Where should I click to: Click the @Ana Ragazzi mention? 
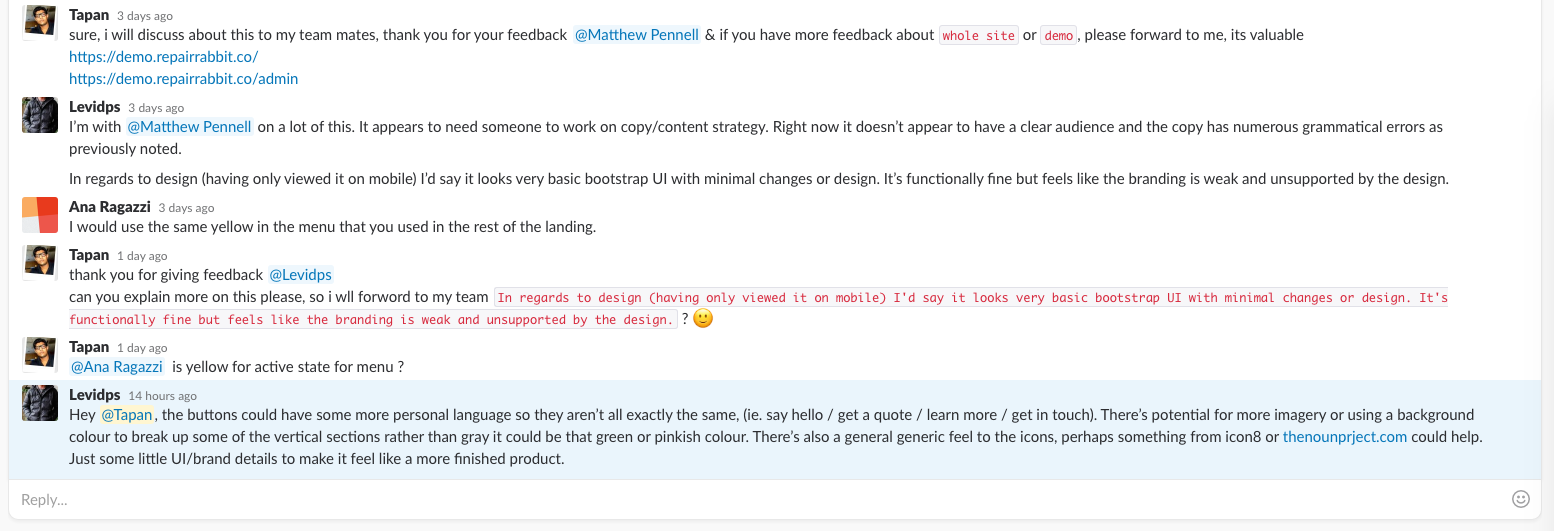click(x=116, y=367)
